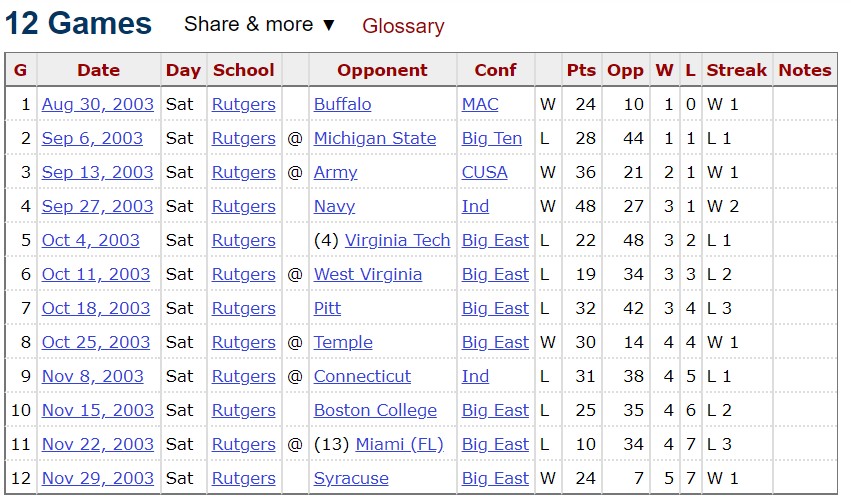Sort by the Conf column header

(x=496, y=70)
